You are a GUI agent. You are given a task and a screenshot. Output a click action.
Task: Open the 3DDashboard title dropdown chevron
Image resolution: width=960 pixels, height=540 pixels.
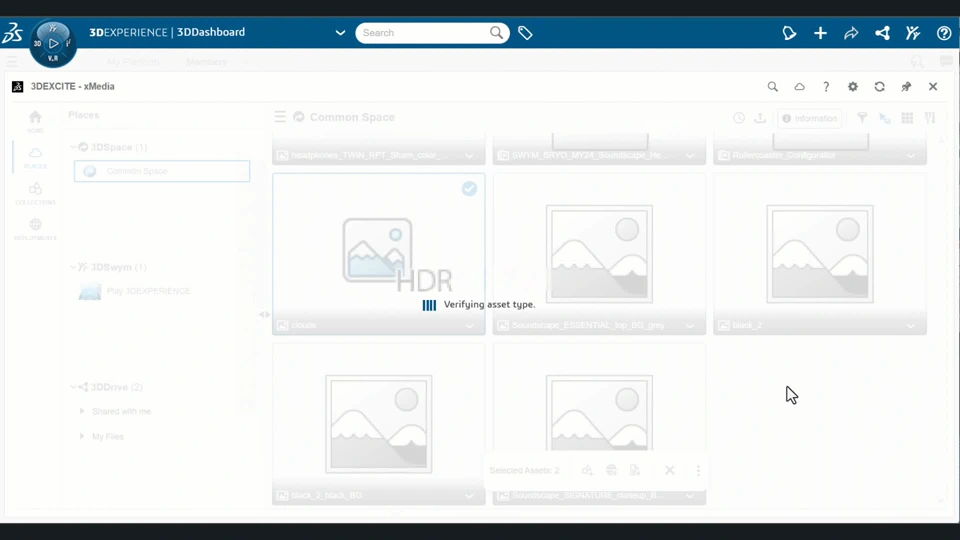click(340, 33)
